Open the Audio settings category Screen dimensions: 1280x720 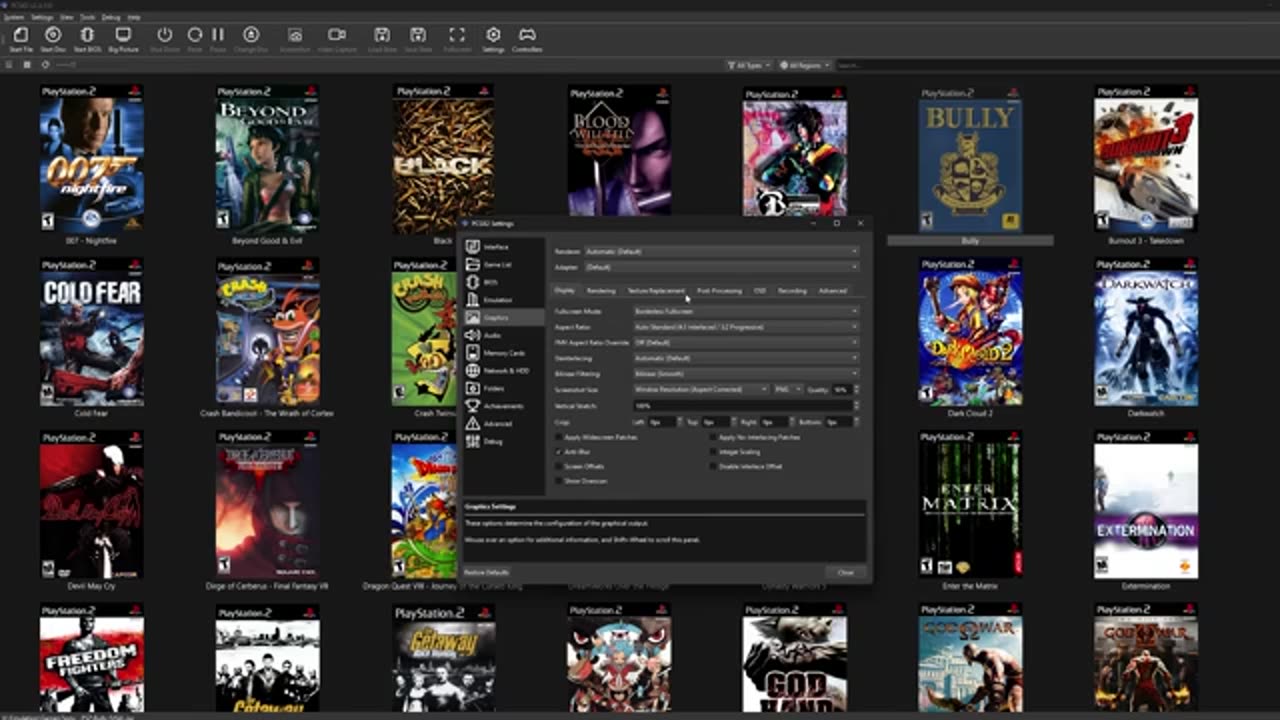coord(504,335)
